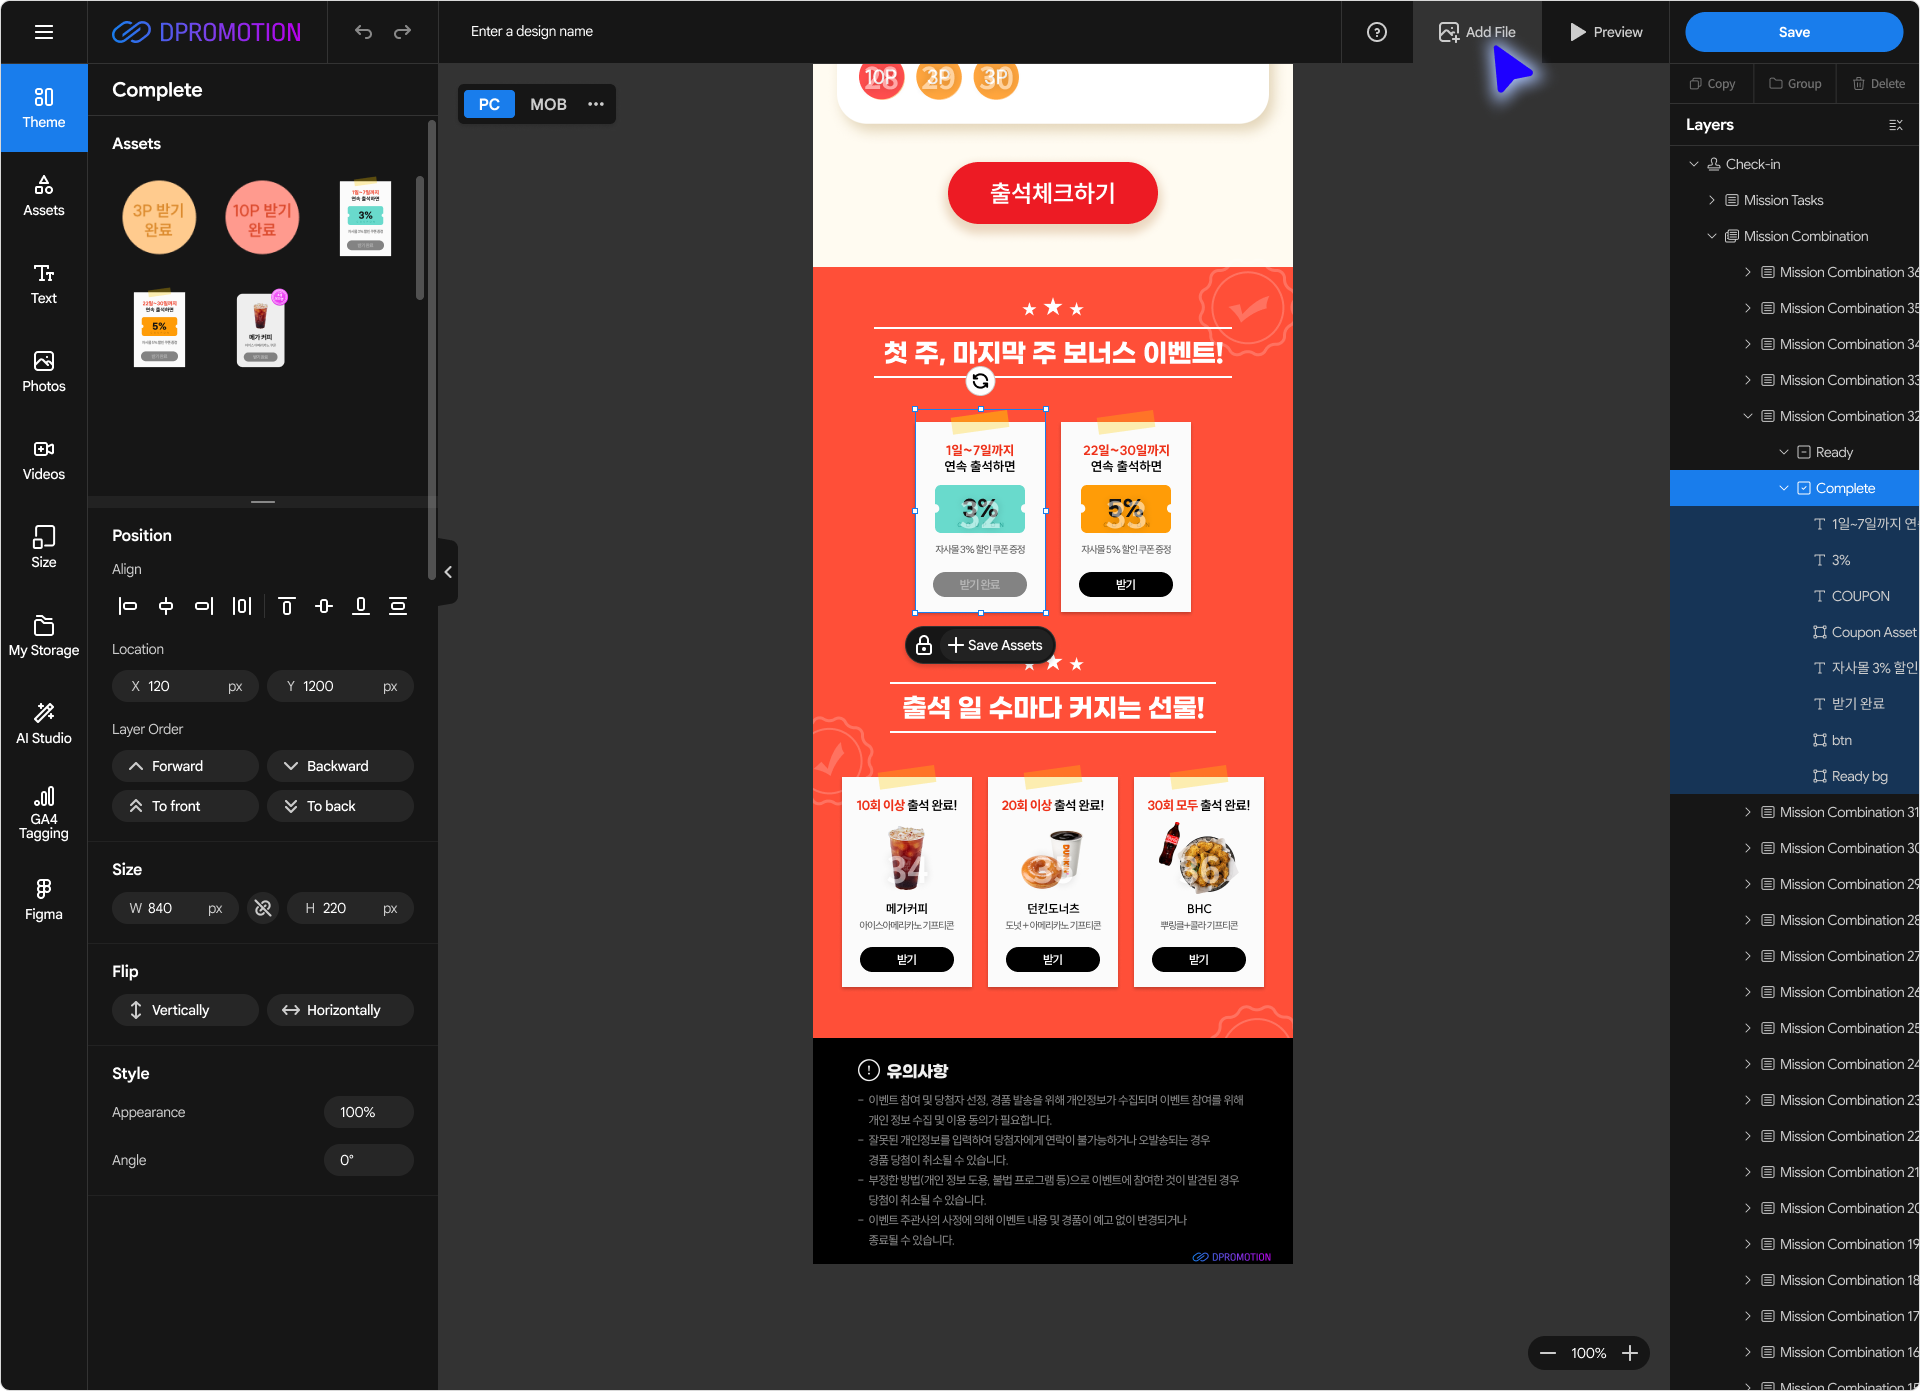Open the Text sidebar panel

[x=44, y=284]
